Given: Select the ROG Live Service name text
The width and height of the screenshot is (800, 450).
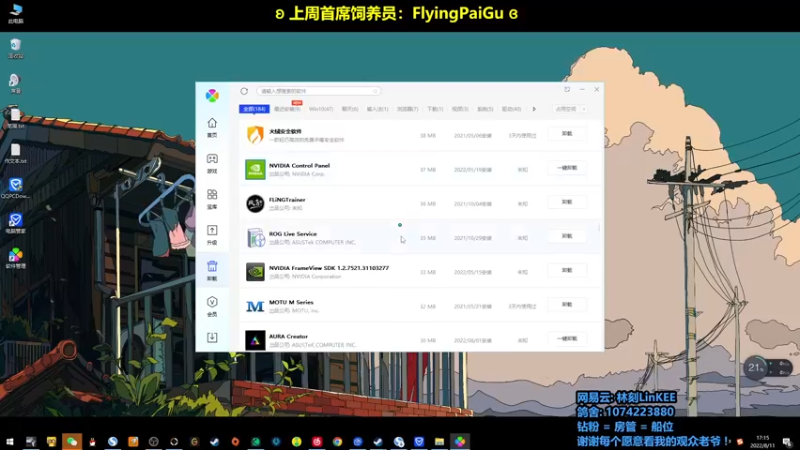Looking at the screenshot, I should tap(293, 234).
